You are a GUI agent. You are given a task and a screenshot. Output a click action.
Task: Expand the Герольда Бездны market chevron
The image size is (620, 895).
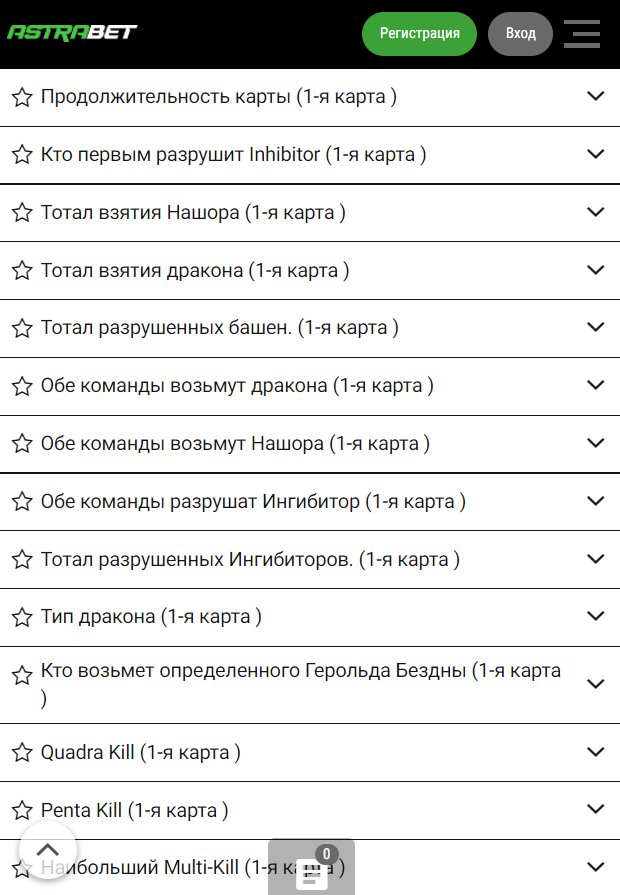(x=596, y=684)
